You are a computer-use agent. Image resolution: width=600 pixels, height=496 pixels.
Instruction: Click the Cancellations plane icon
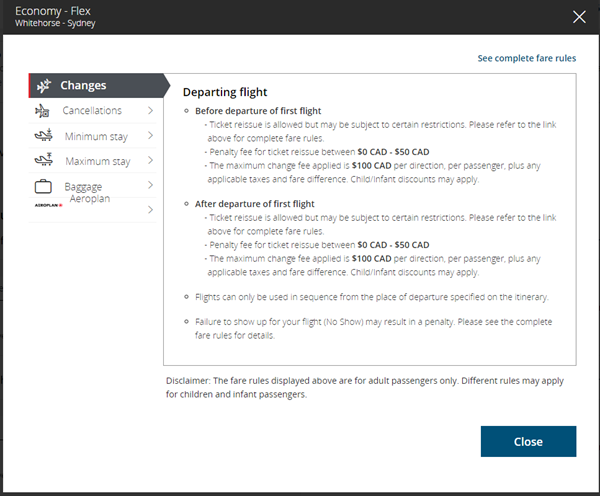click(43, 111)
